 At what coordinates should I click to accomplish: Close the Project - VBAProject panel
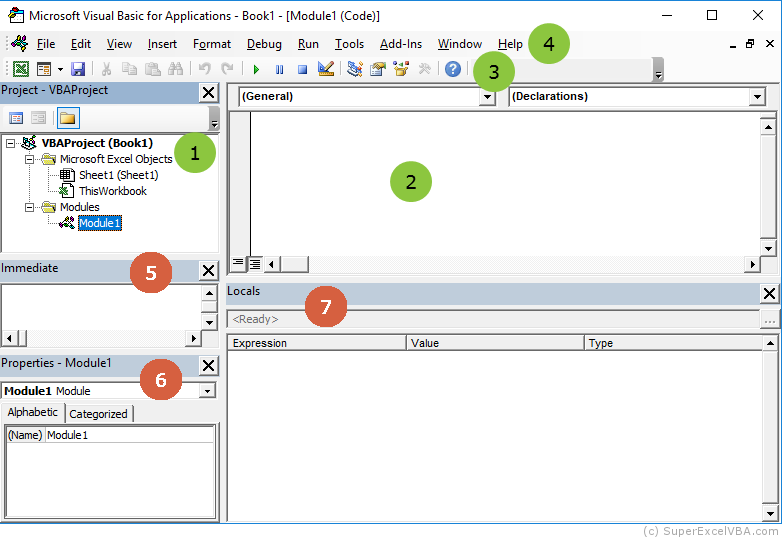tap(208, 93)
